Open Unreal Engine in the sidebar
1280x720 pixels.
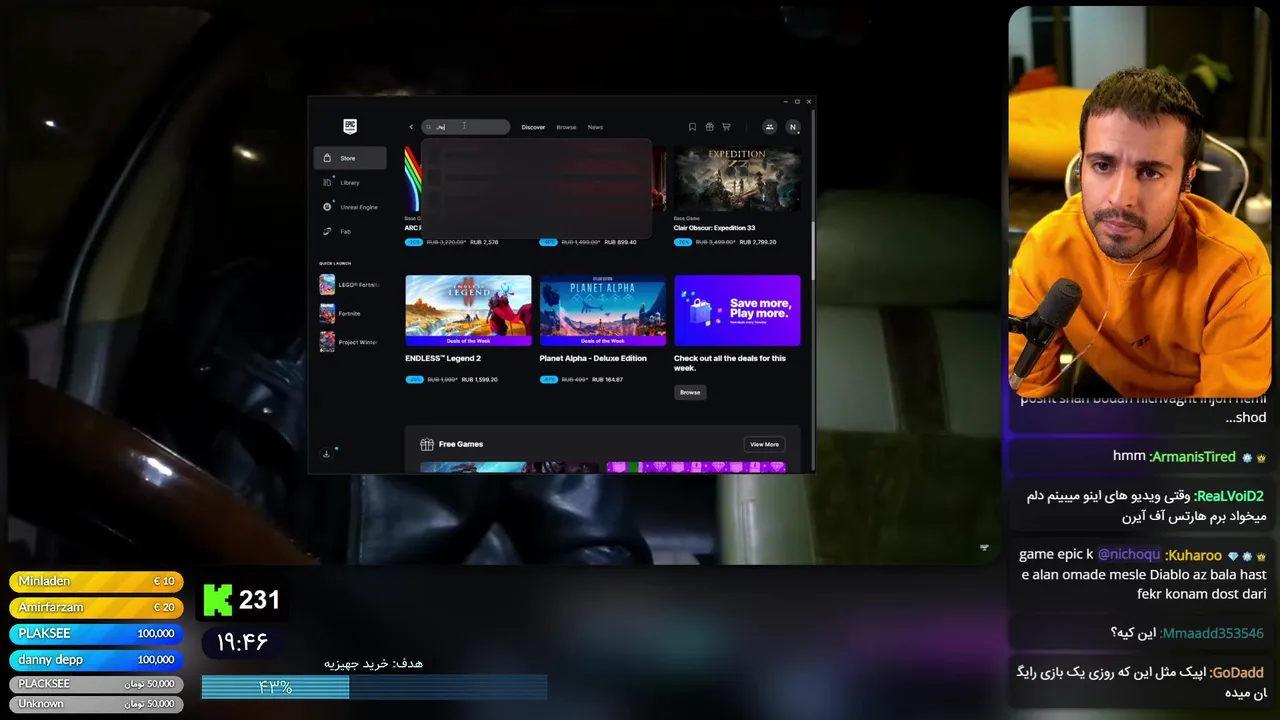pyautogui.click(x=350, y=207)
